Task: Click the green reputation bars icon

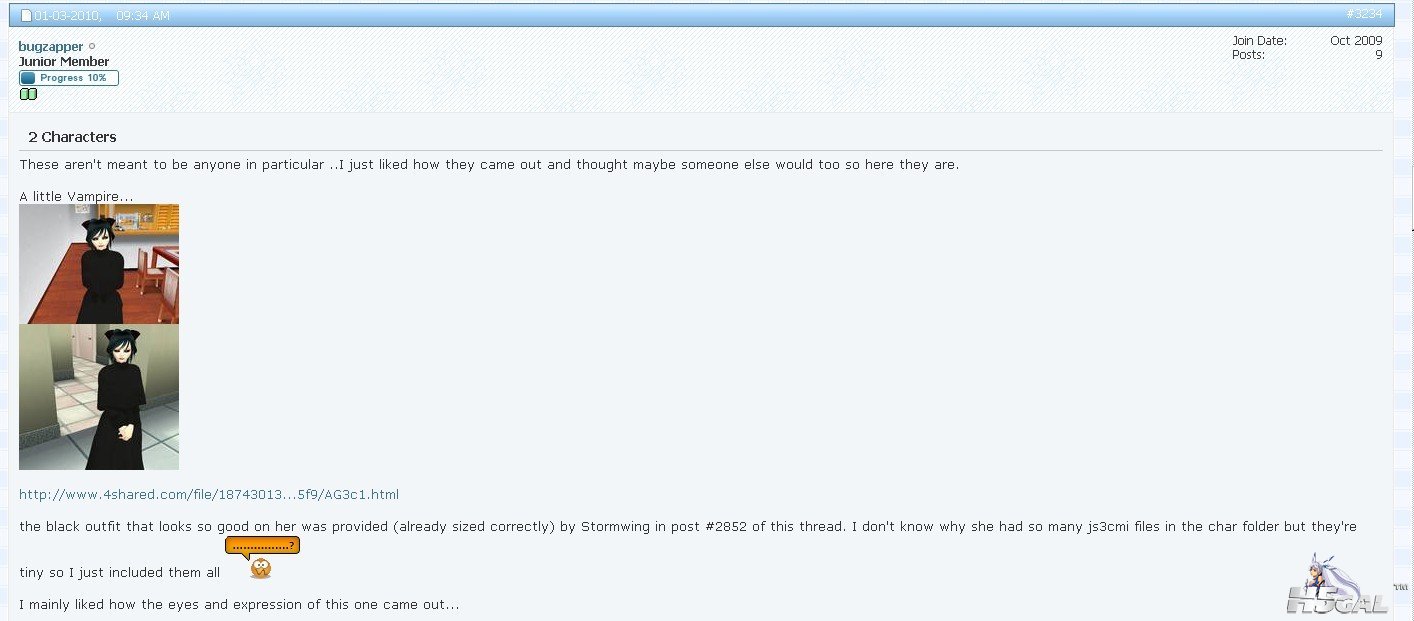Action: point(29,94)
